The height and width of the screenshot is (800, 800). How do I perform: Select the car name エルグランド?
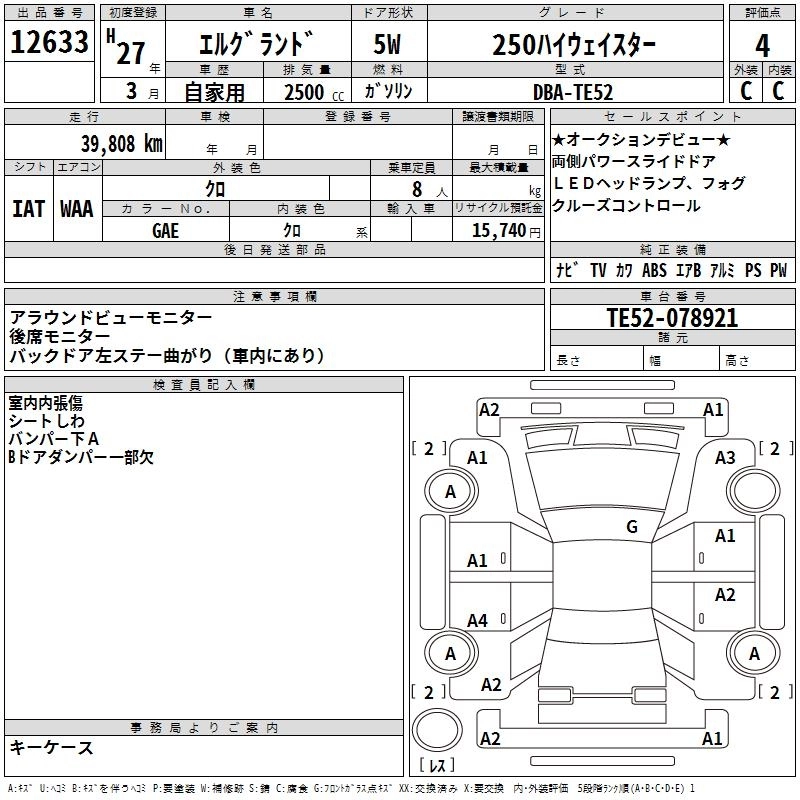(255, 44)
